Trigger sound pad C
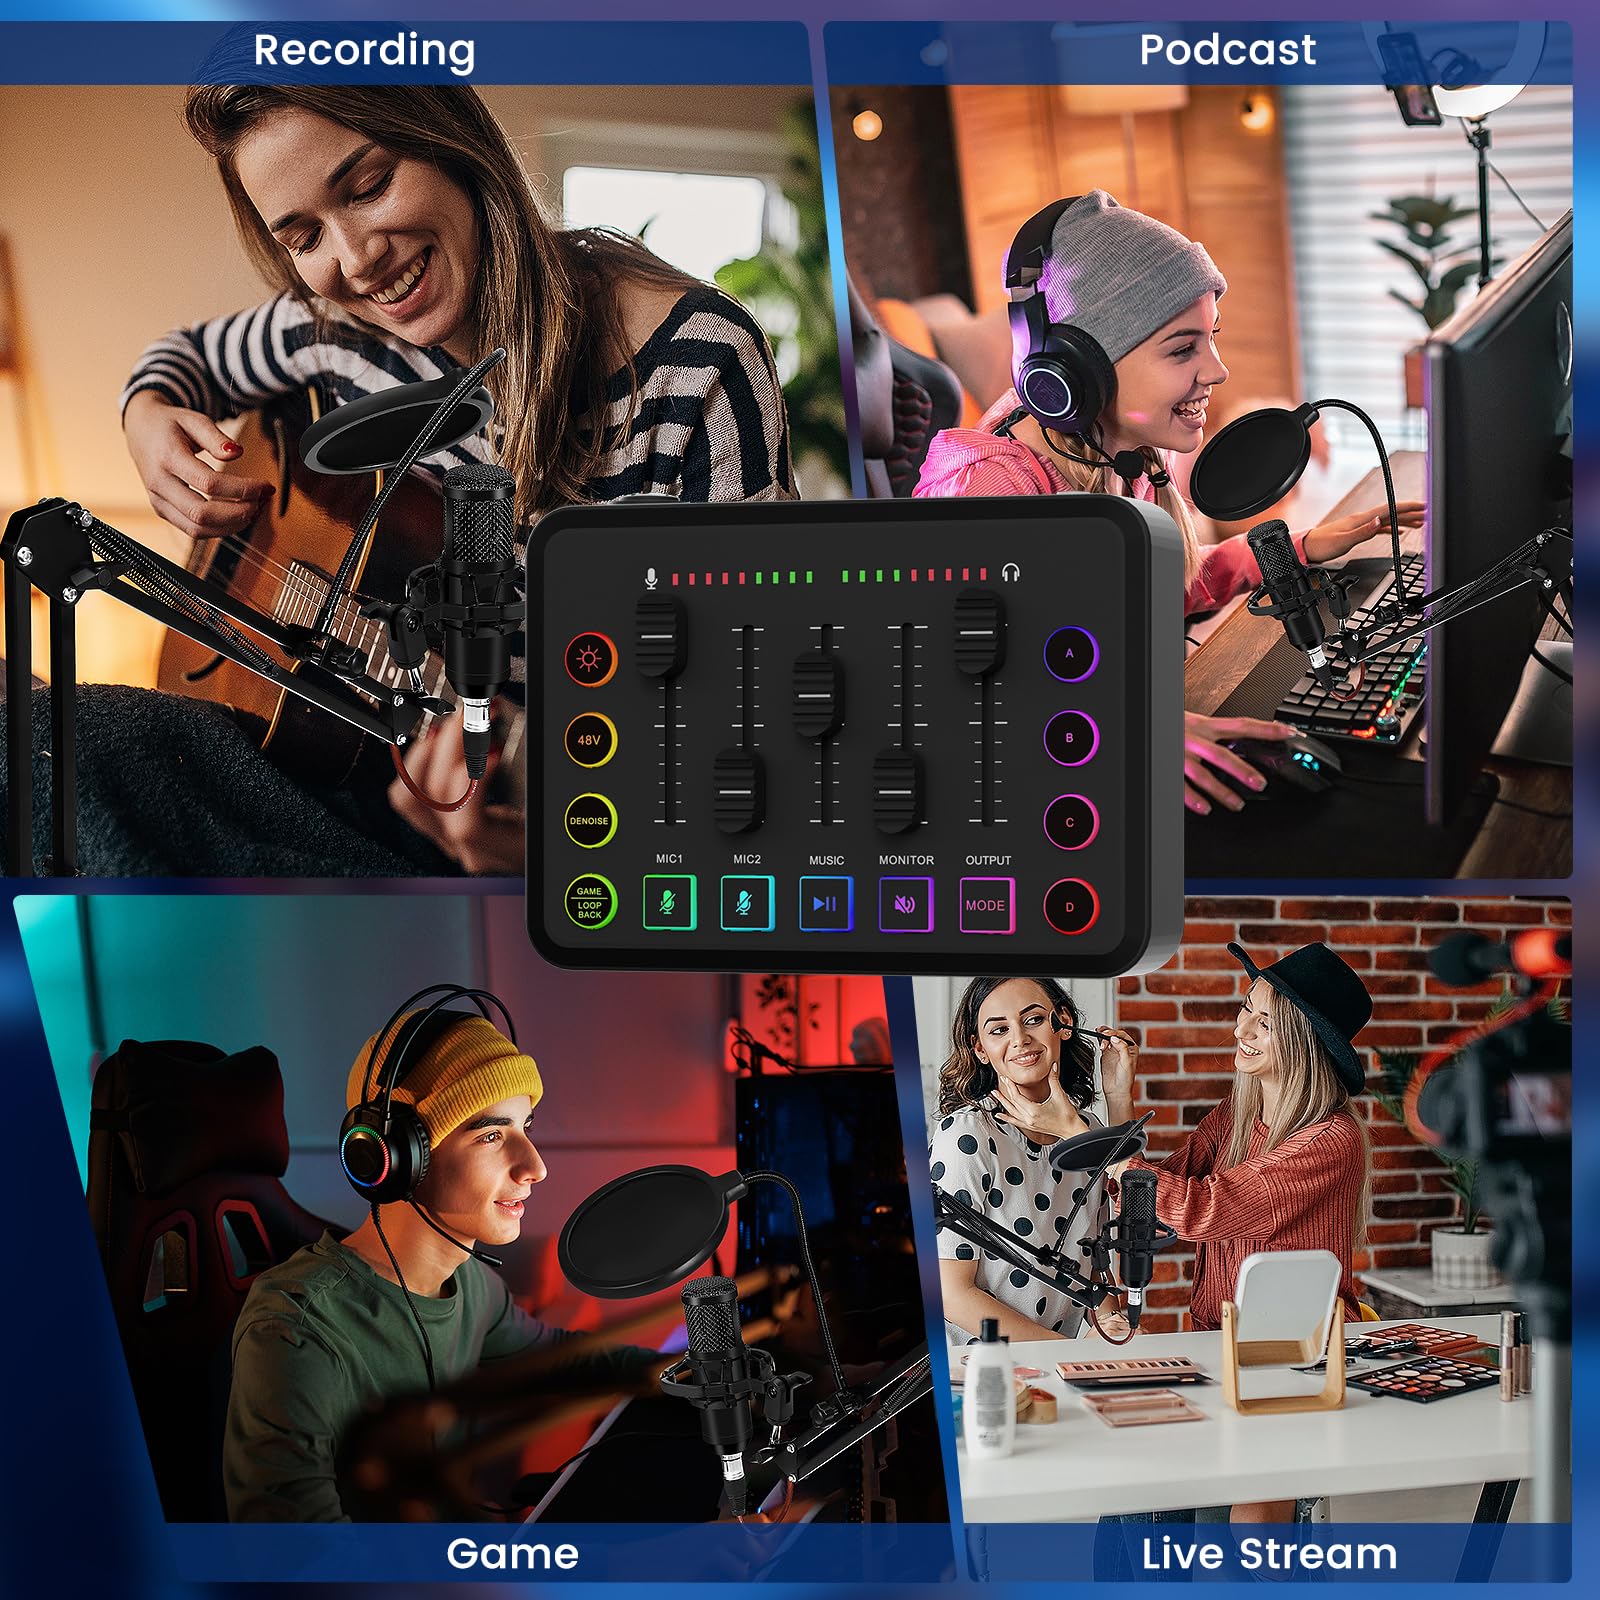This screenshot has height=1600, width=1600. 1071,822
